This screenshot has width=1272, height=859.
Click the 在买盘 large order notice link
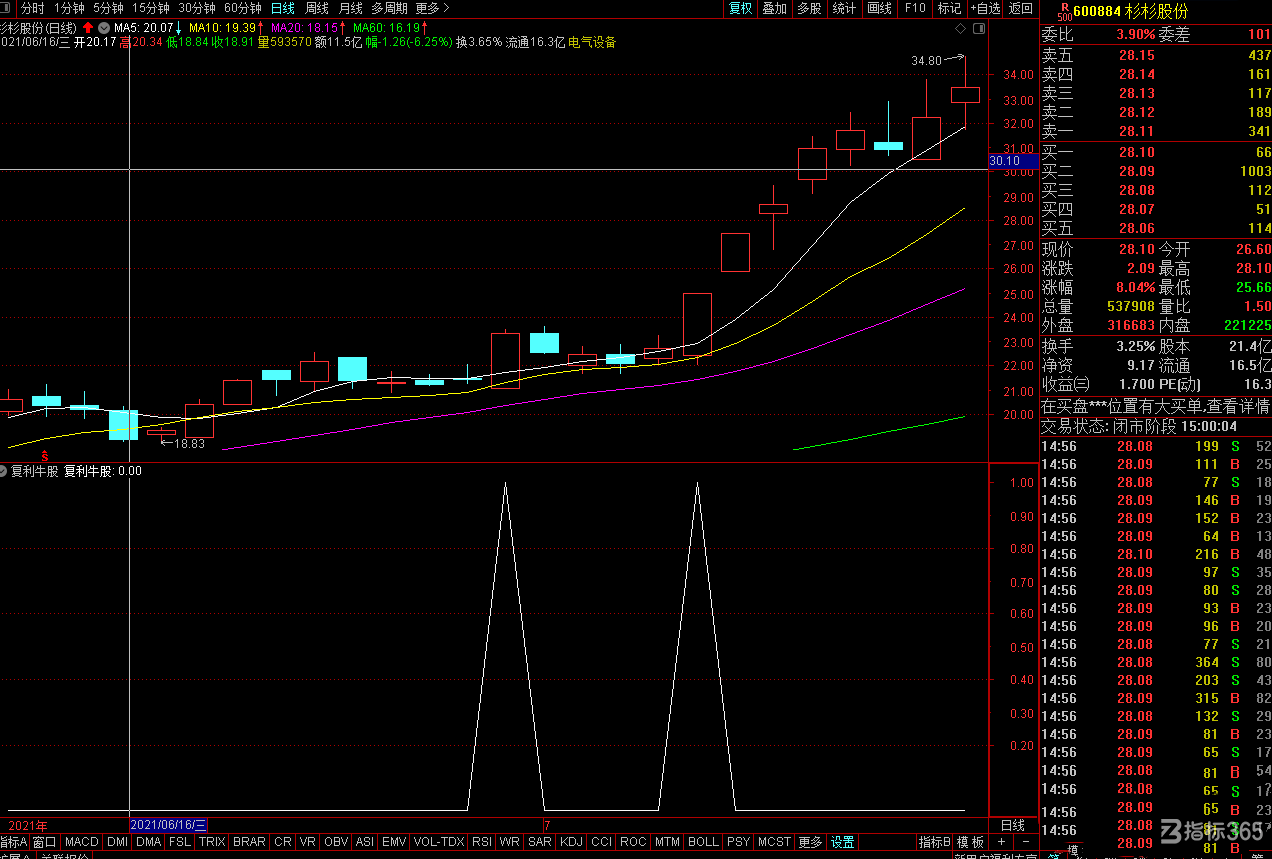[1155, 407]
